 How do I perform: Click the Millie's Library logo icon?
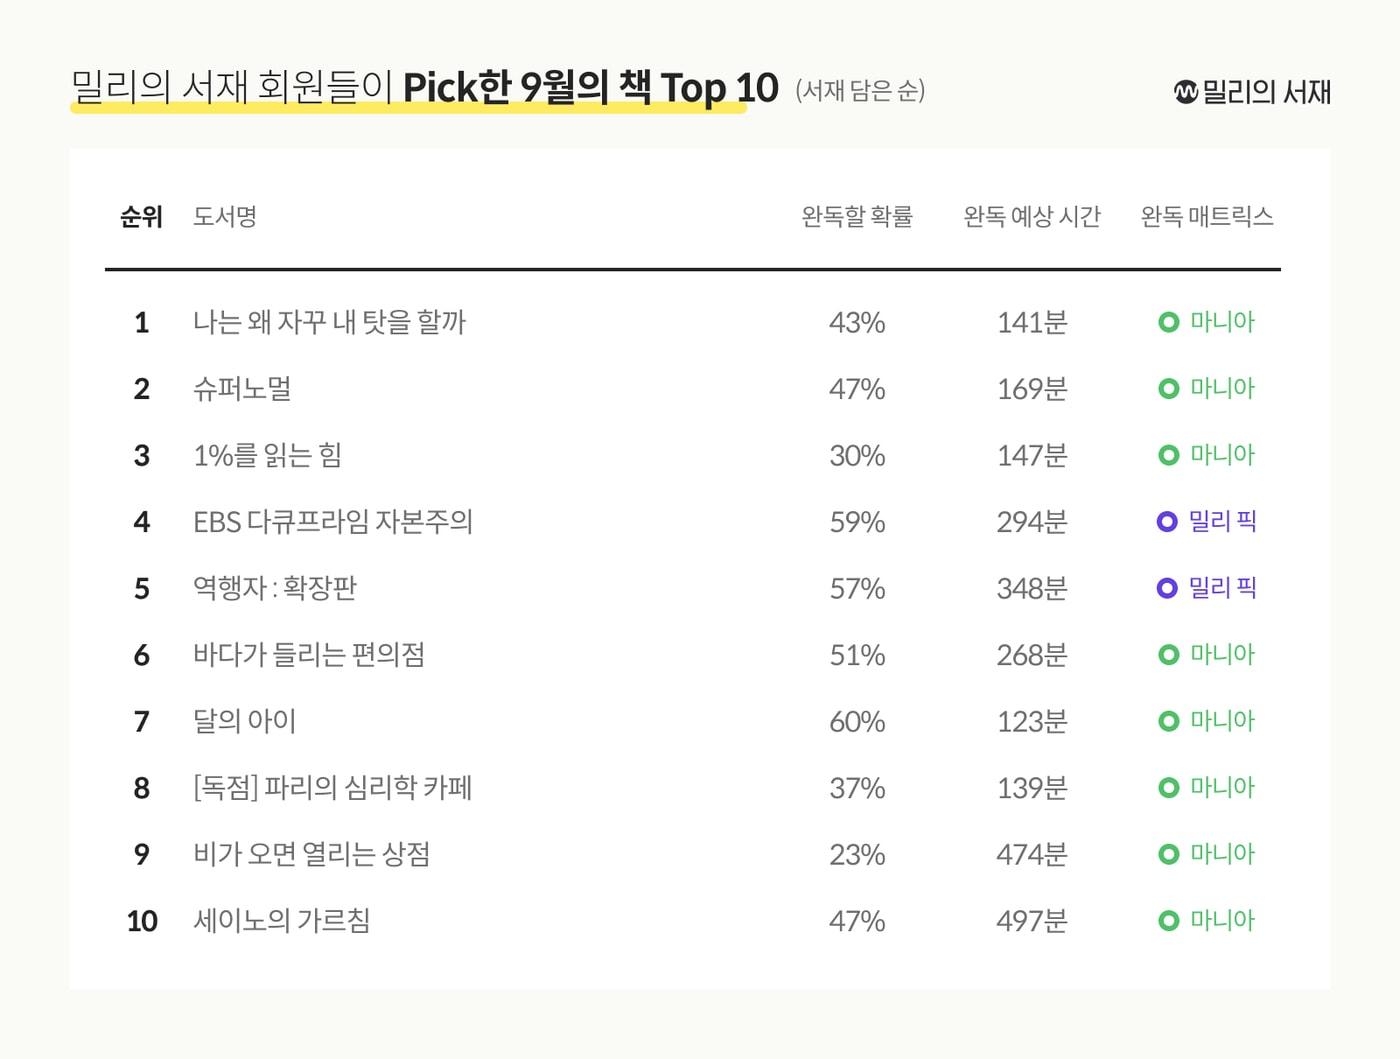(1185, 92)
